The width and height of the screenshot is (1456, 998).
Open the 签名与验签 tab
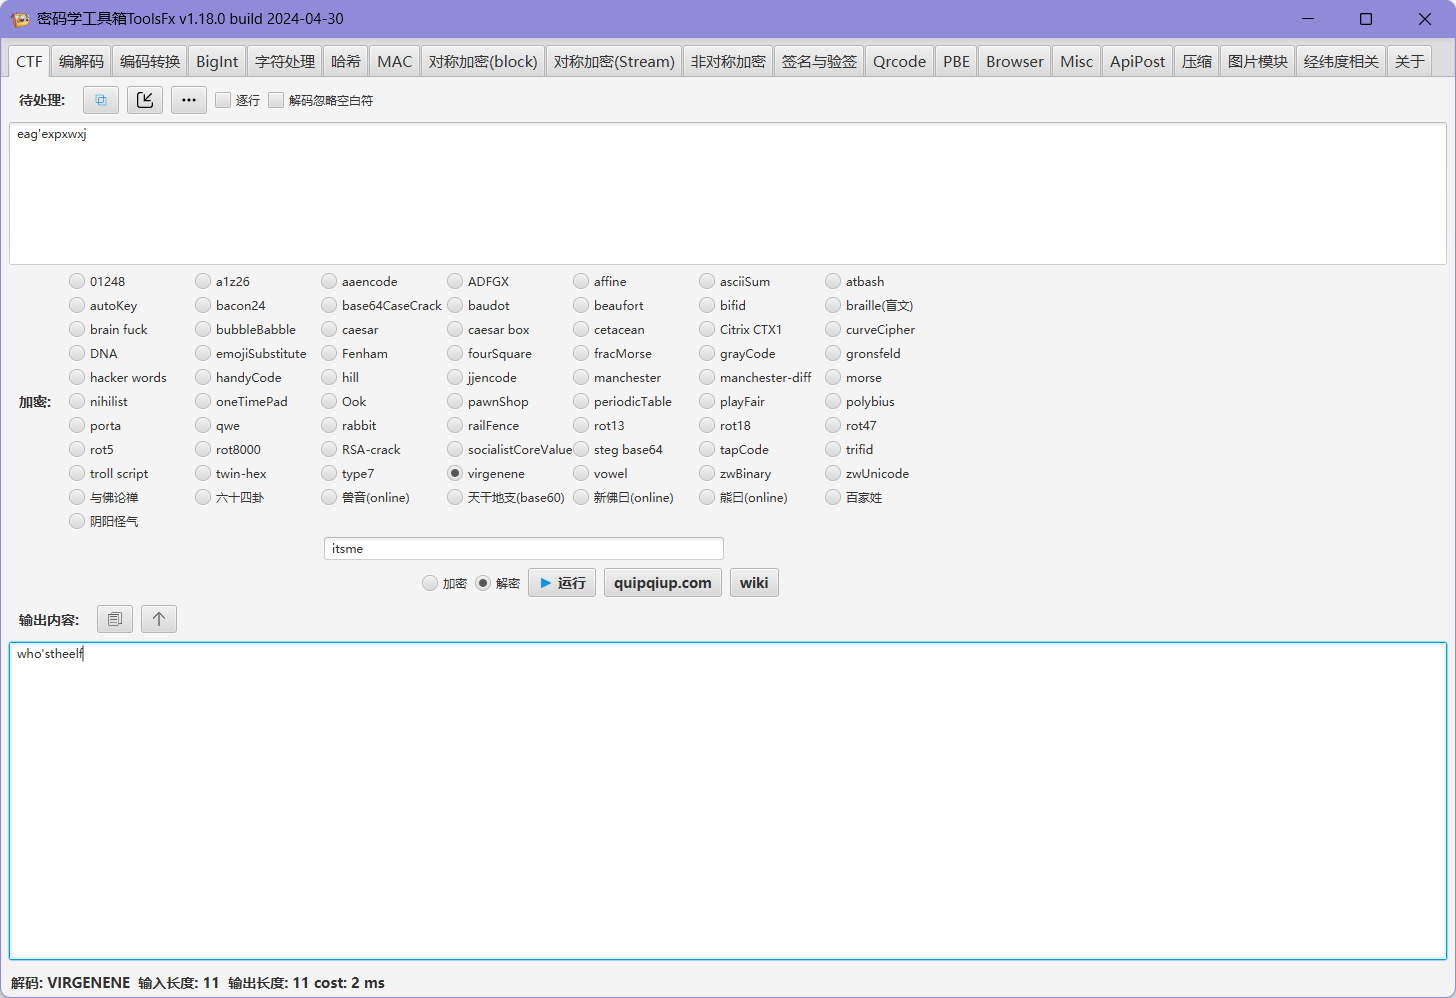pos(819,61)
